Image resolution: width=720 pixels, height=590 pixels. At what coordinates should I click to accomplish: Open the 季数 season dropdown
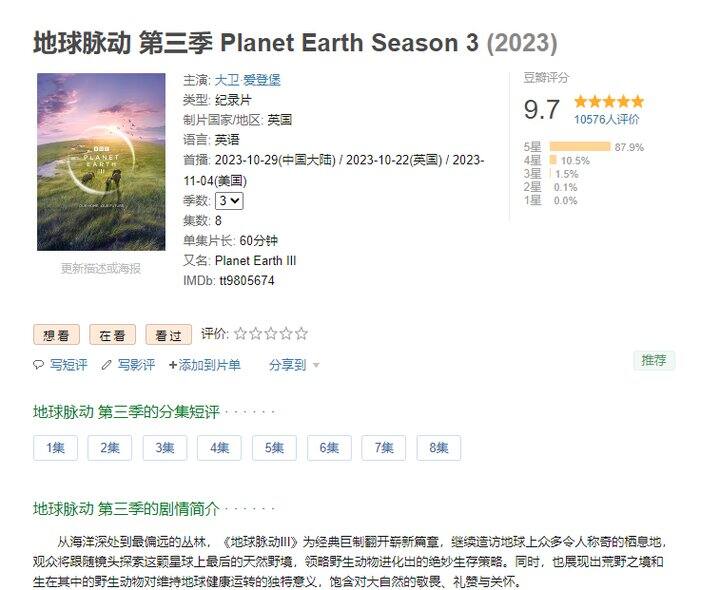[229, 201]
